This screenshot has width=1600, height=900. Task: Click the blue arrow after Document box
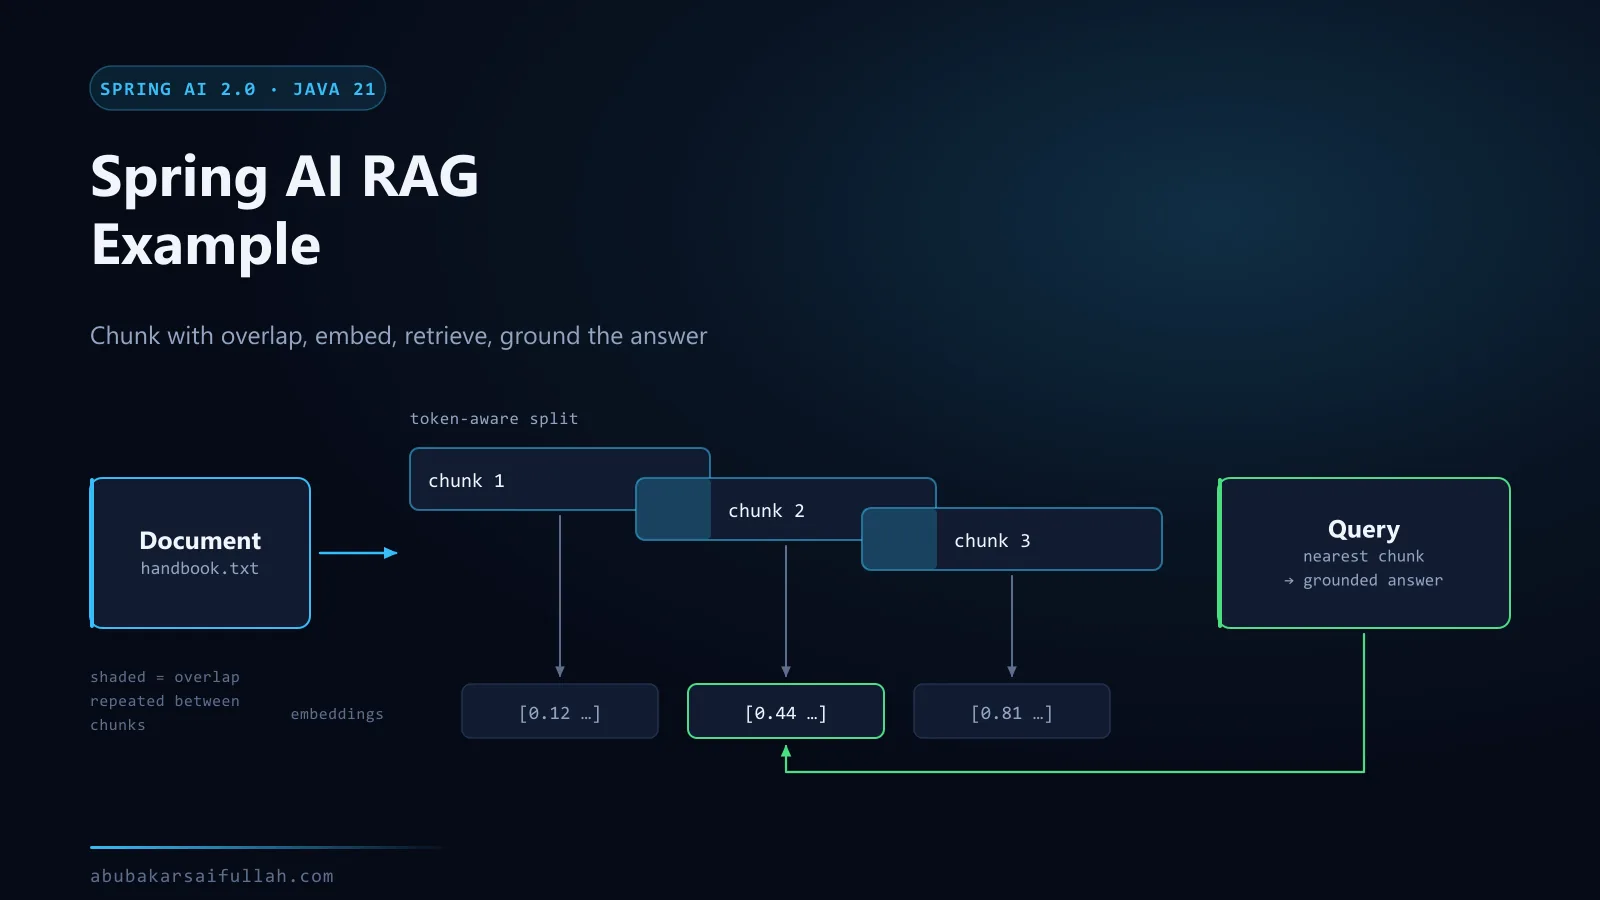click(x=358, y=553)
